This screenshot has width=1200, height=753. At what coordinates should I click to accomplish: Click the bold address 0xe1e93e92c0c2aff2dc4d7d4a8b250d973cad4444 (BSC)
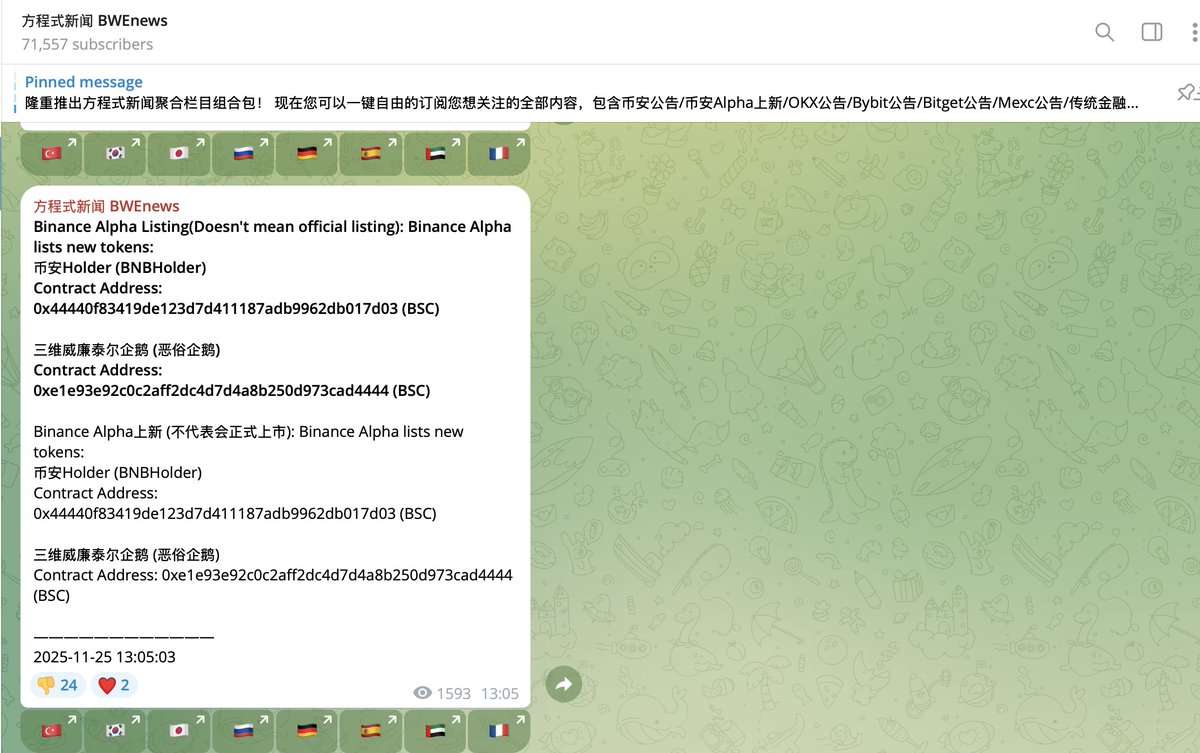coord(232,390)
